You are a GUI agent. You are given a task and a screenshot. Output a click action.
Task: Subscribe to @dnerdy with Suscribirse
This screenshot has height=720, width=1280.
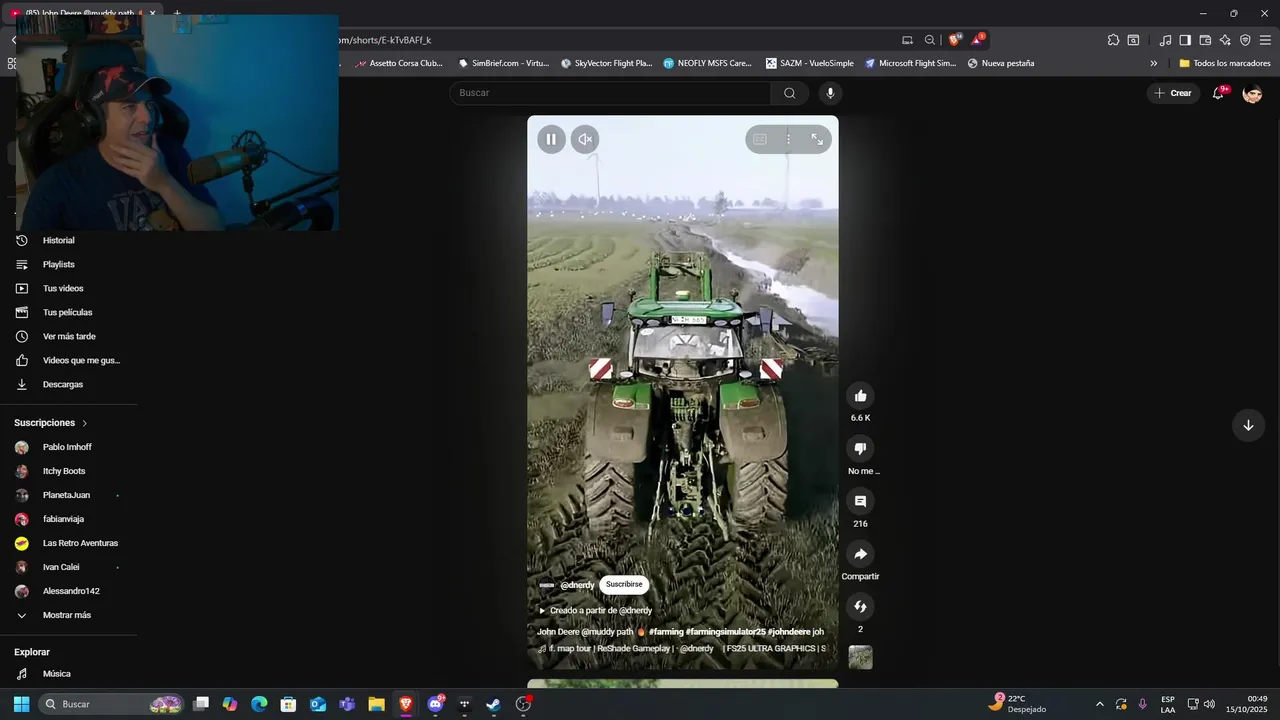(x=624, y=585)
